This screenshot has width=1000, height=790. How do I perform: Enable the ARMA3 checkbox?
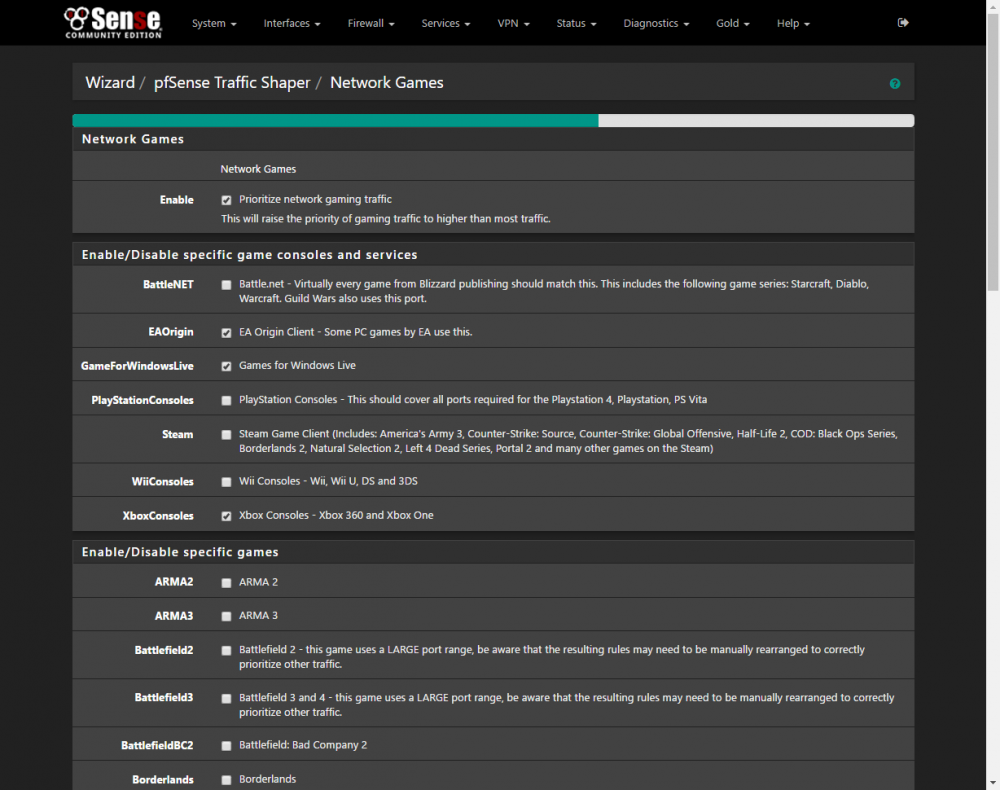(x=226, y=617)
